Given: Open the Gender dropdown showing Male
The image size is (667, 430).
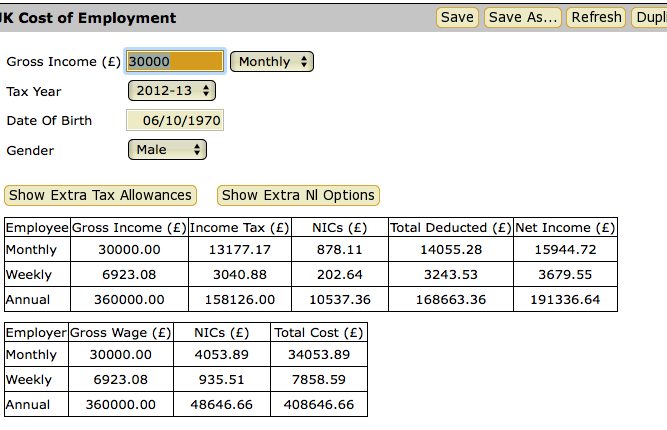Looking at the screenshot, I should point(167,150).
